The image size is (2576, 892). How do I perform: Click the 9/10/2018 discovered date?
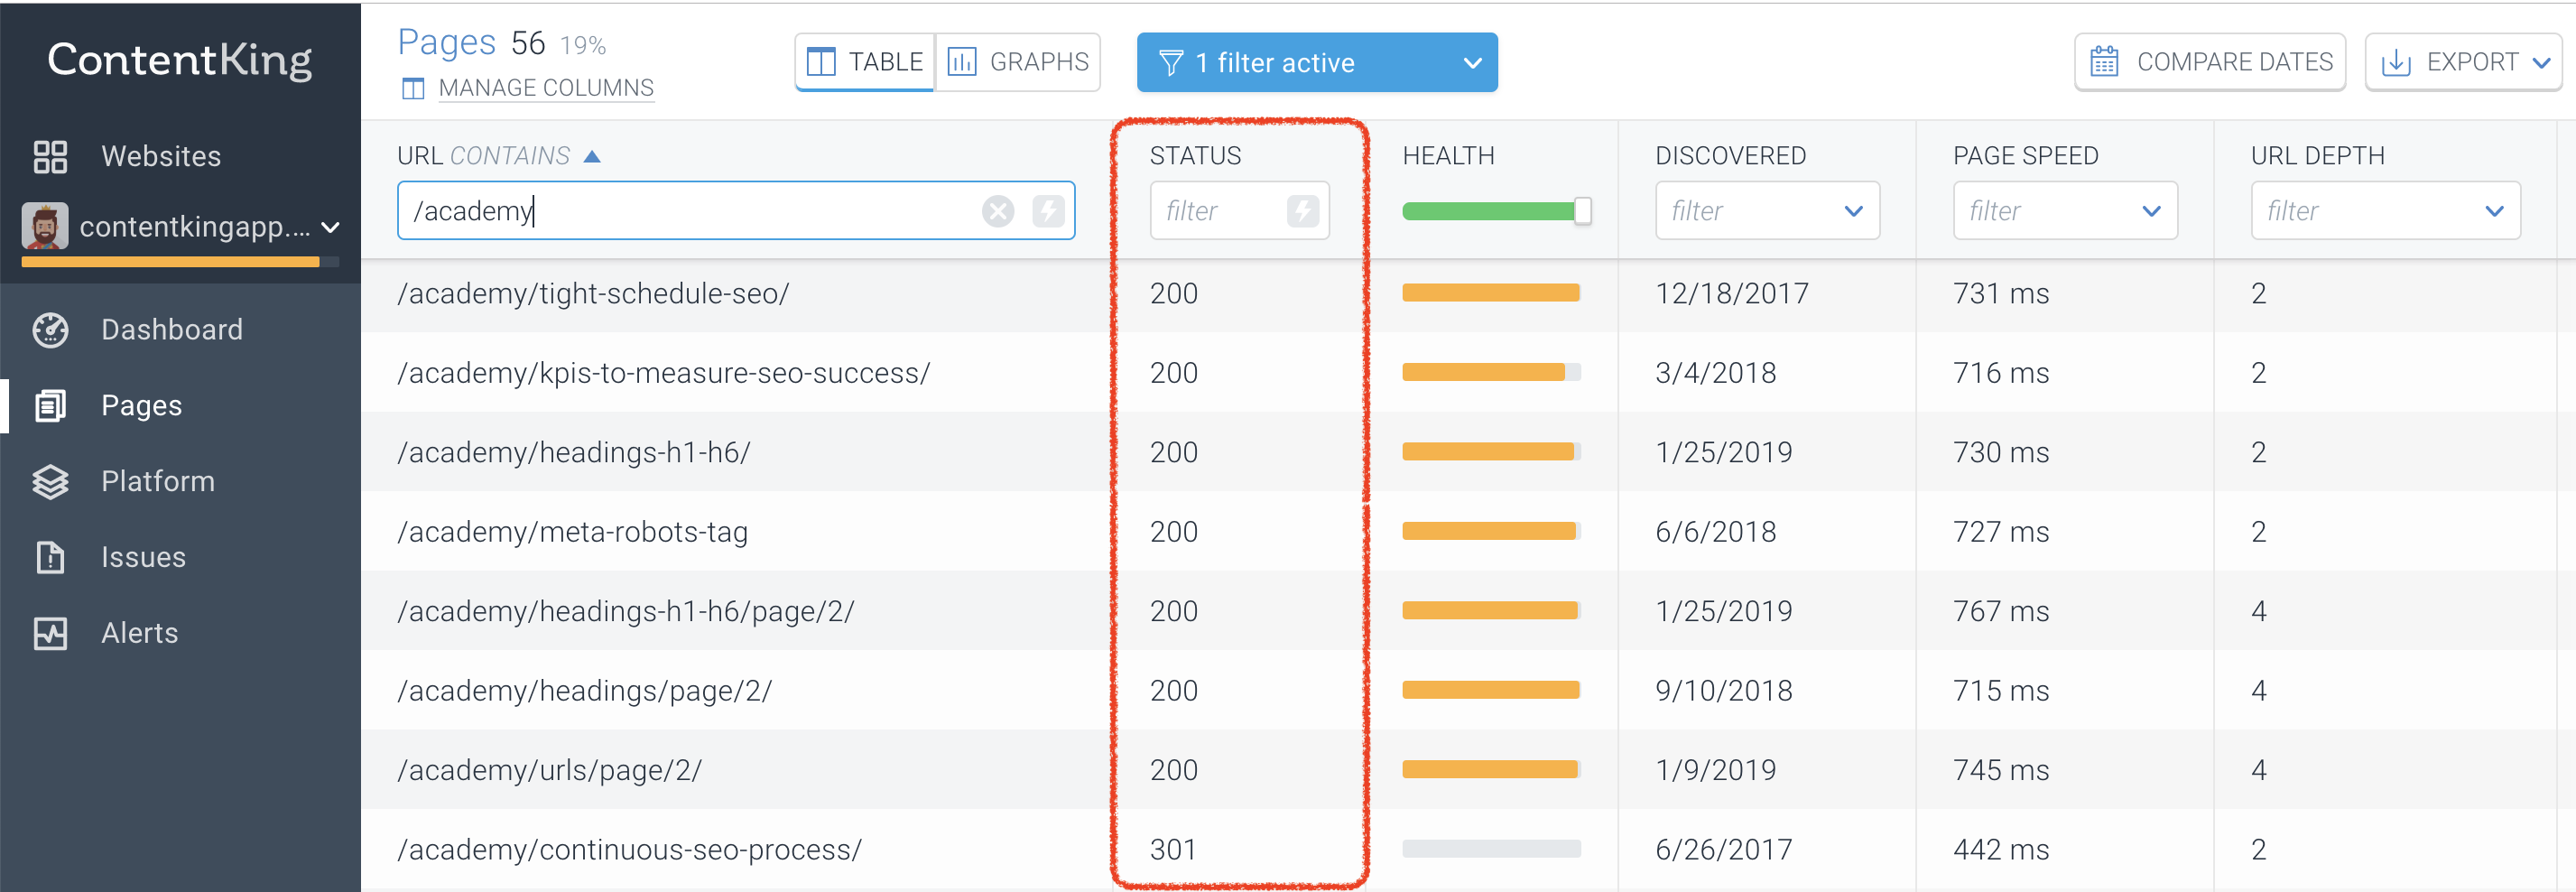pyautogui.click(x=1723, y=691)
